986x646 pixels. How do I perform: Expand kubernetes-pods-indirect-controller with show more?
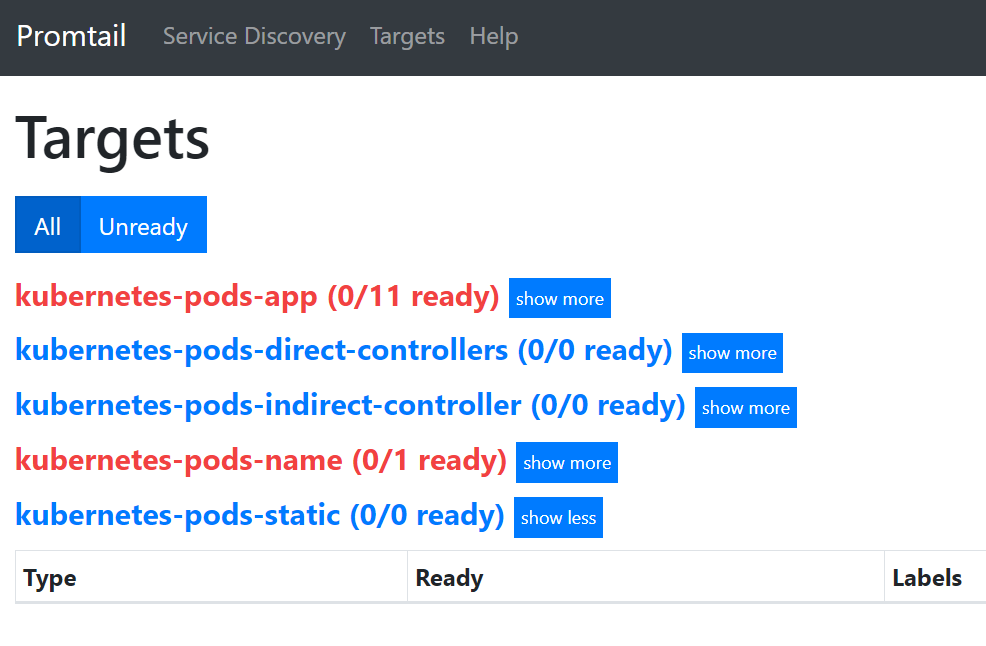click(x=745, y=408)
